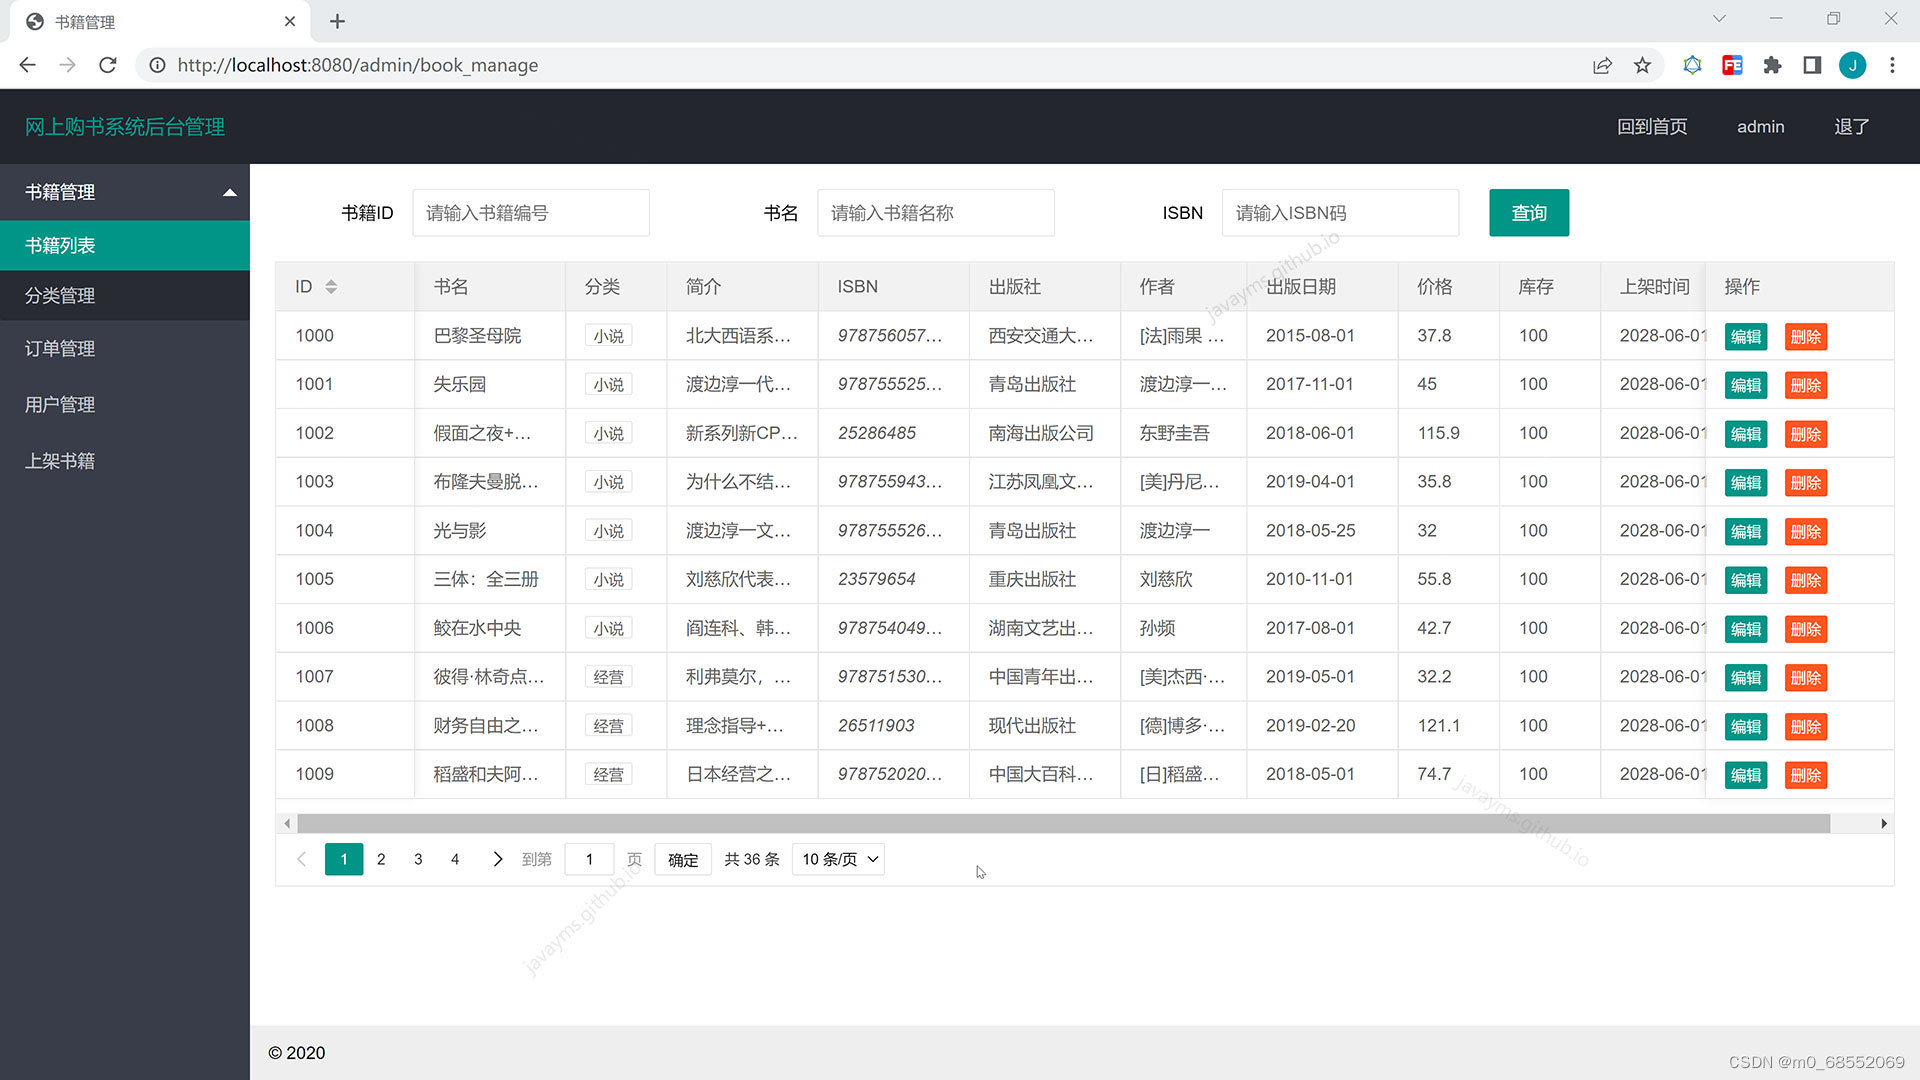Focus the 书籍ID input field
This screenshot has height=1080, width=1920.
pyautogui.click(x=531, y=213)
